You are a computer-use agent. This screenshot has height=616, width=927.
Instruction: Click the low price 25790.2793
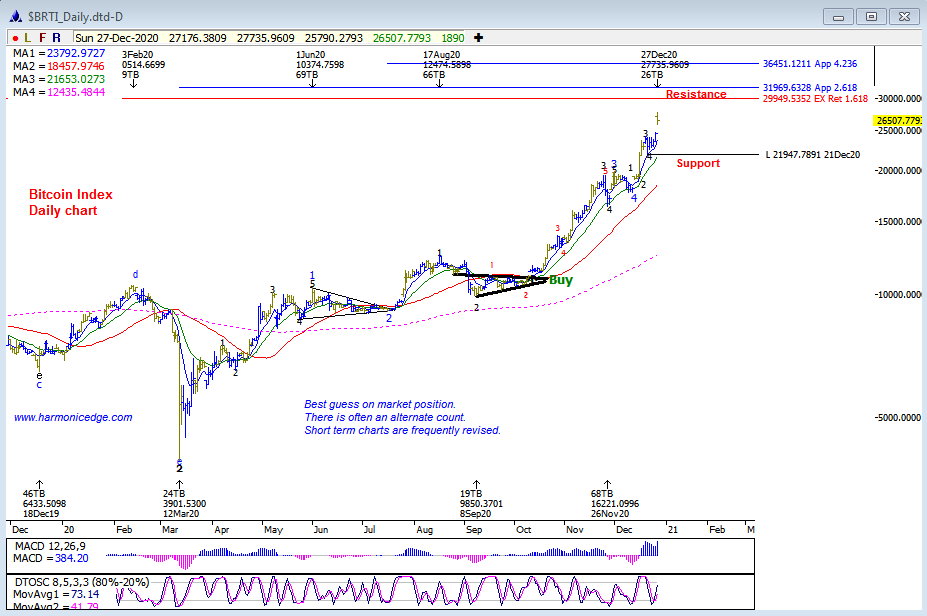click(x=333, y=38)
